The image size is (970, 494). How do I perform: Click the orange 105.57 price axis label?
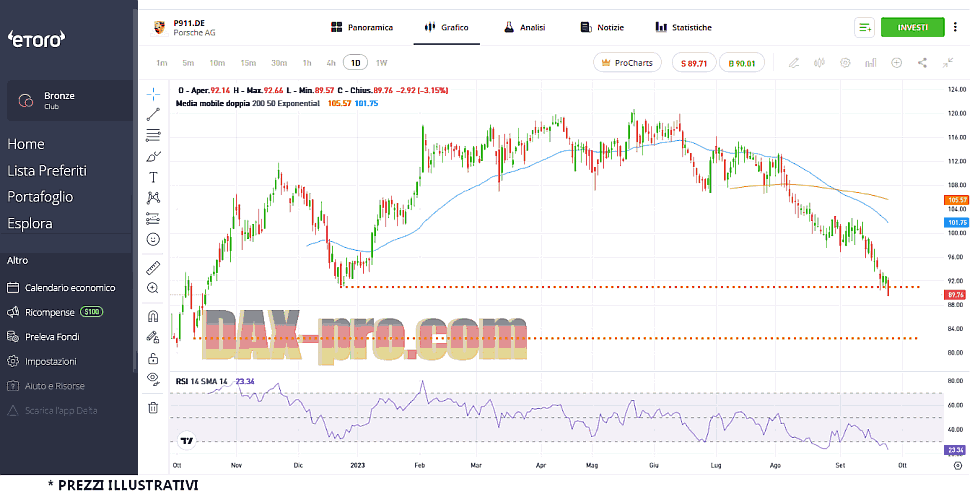point(956,200)
